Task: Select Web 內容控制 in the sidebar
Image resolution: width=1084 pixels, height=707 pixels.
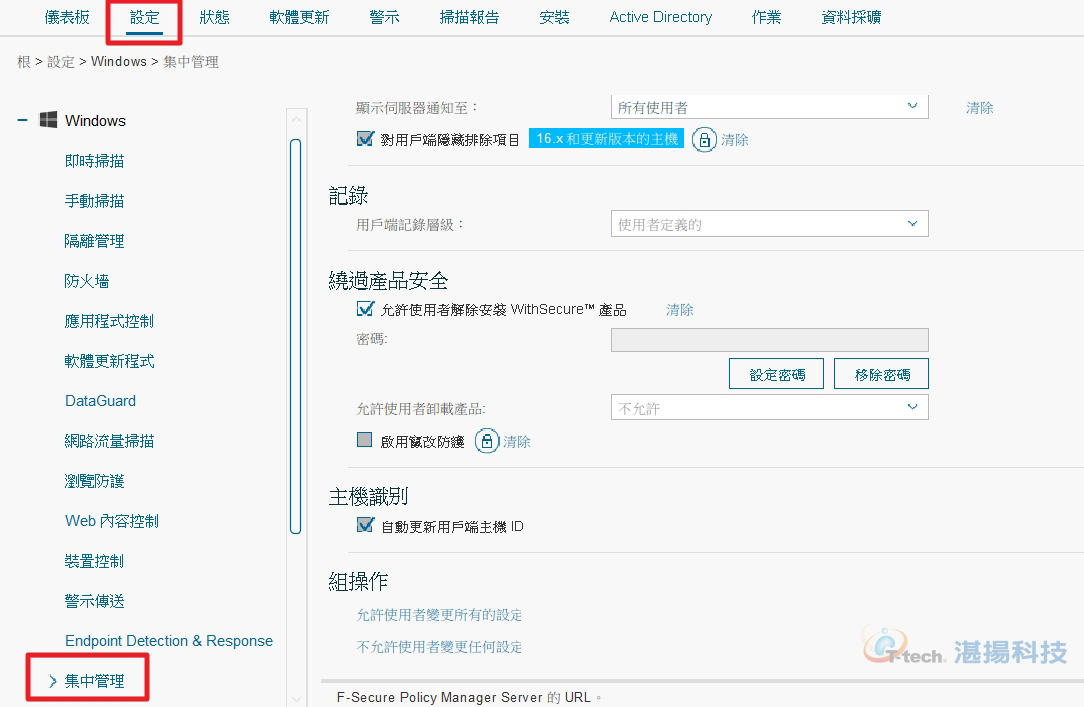Action: [112, 521]
